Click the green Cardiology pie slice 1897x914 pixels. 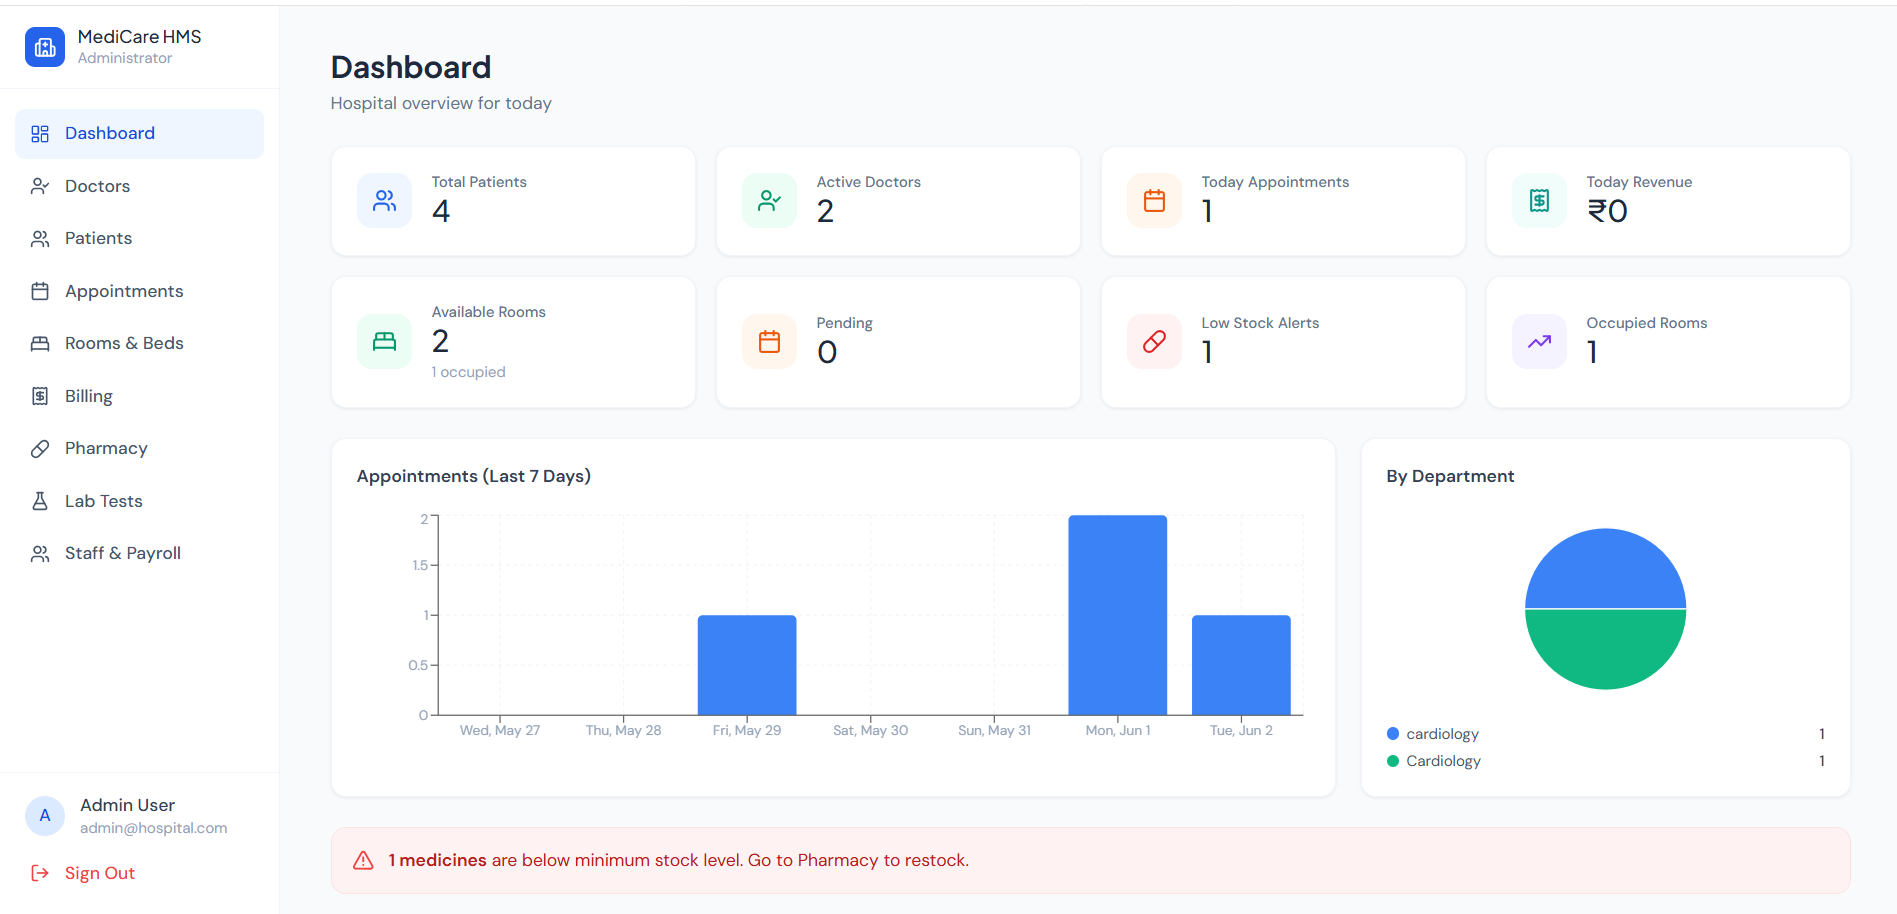click(x=1605, y=648)
